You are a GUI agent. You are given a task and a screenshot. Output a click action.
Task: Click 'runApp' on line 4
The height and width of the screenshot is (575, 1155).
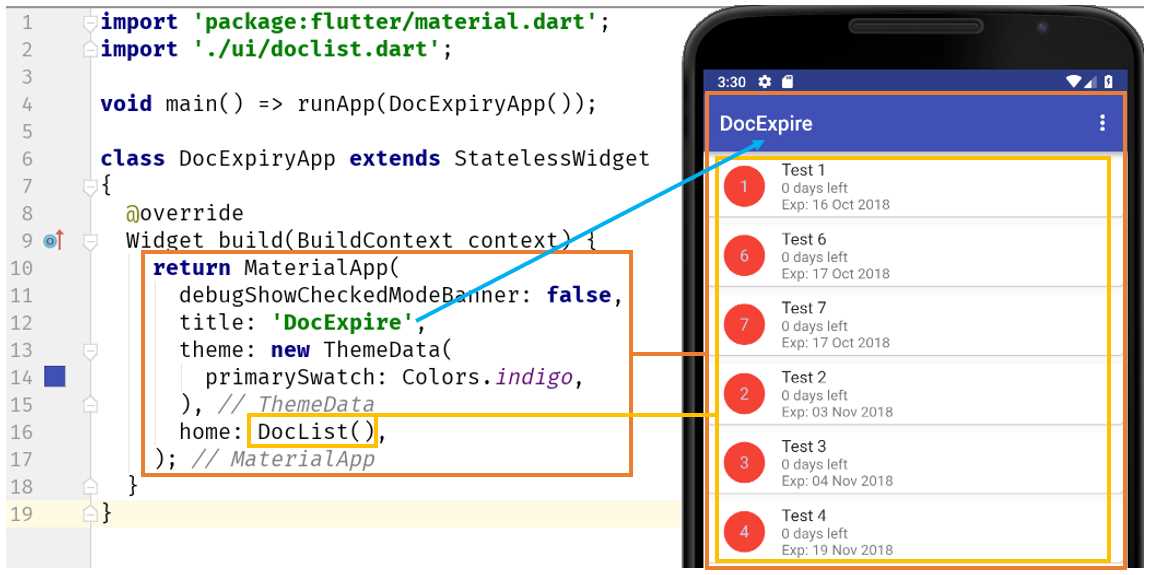click(337, 104)
